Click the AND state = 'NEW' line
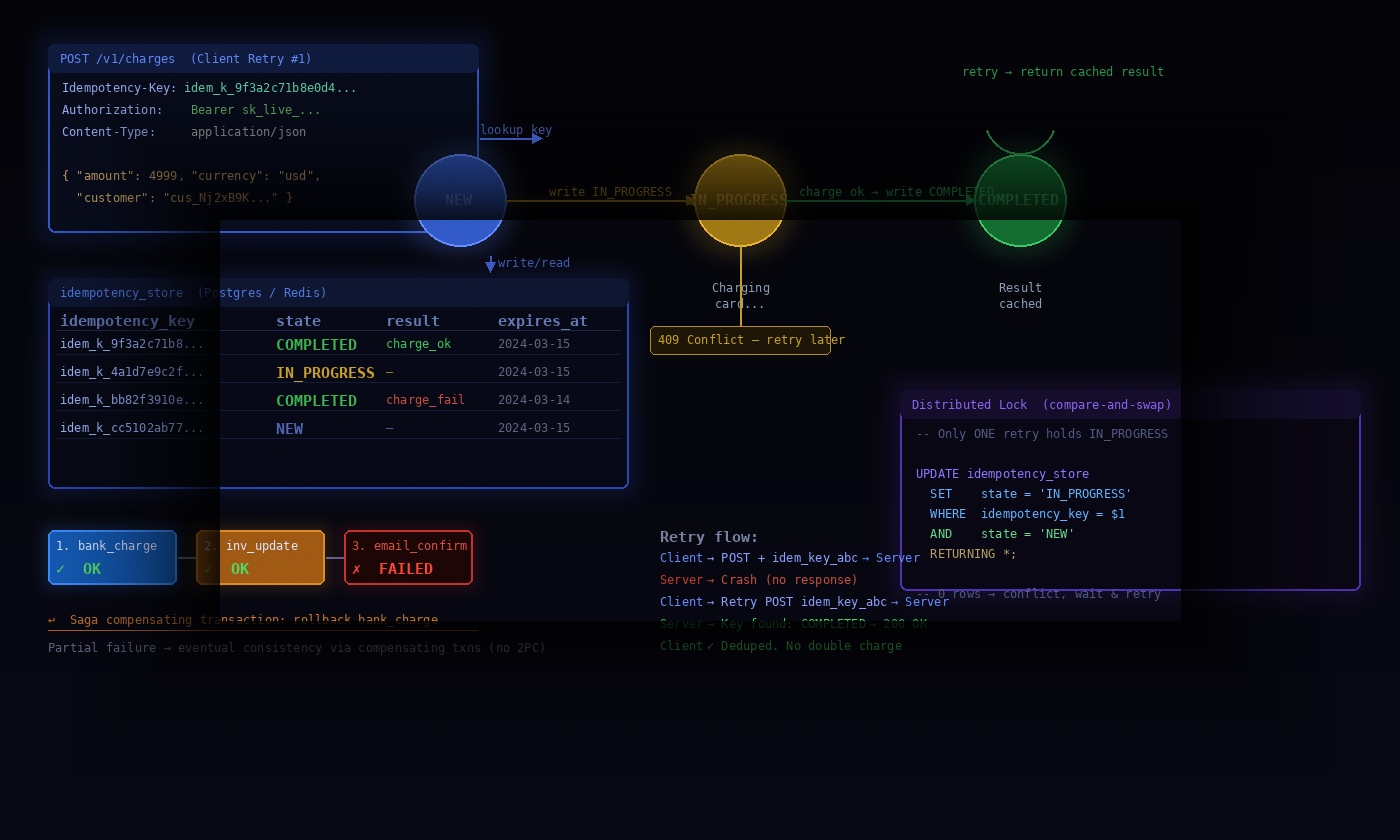The image size is (1400, 840). click(x=1002, y=534)
